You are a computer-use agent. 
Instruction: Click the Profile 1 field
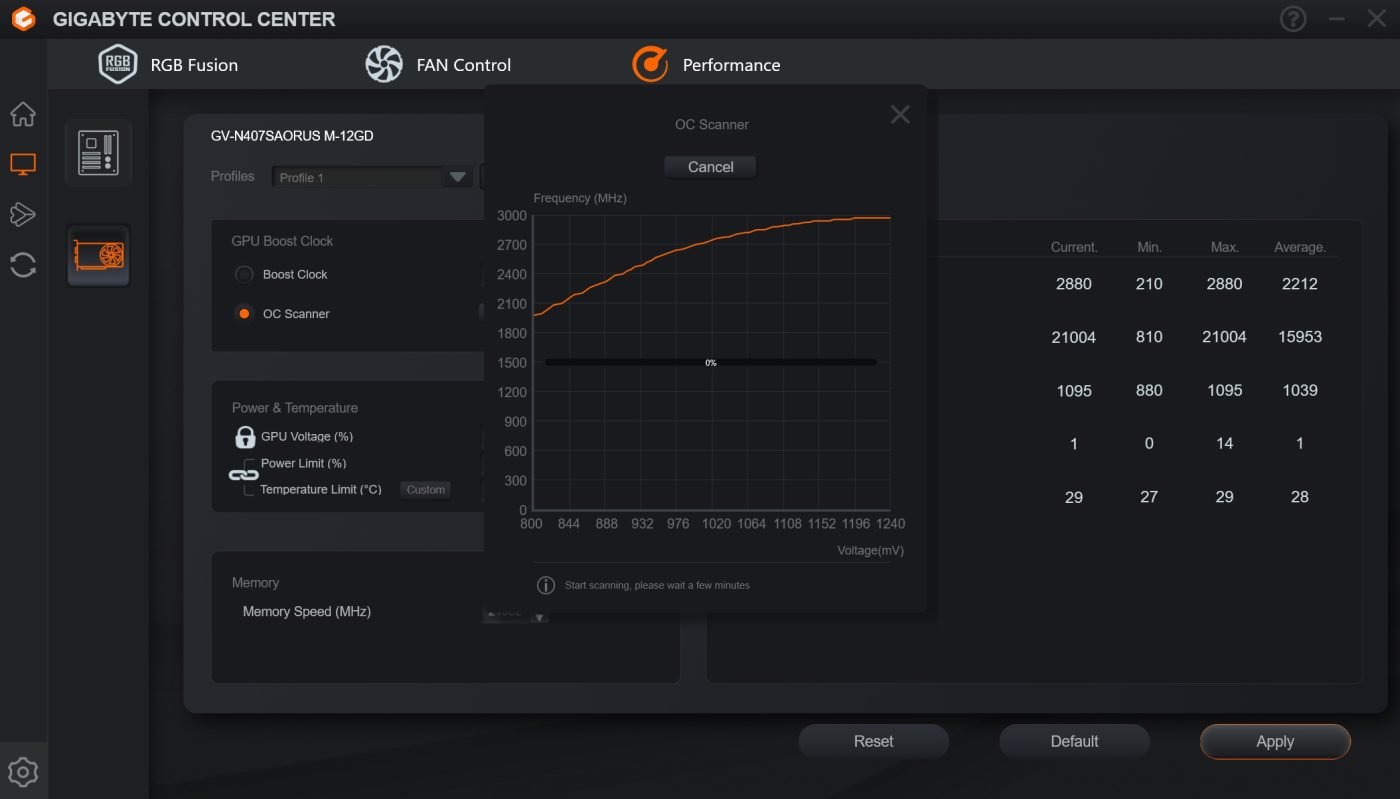pos(357,177)
